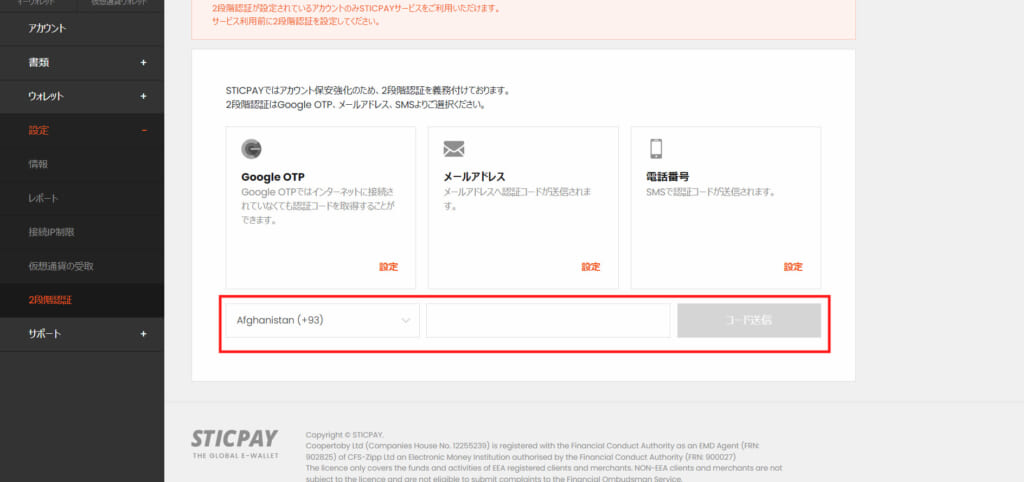The image size is (1024, 482).
Task: Select 2段階認証 in sidebar
Action: (x=50, y=300)
